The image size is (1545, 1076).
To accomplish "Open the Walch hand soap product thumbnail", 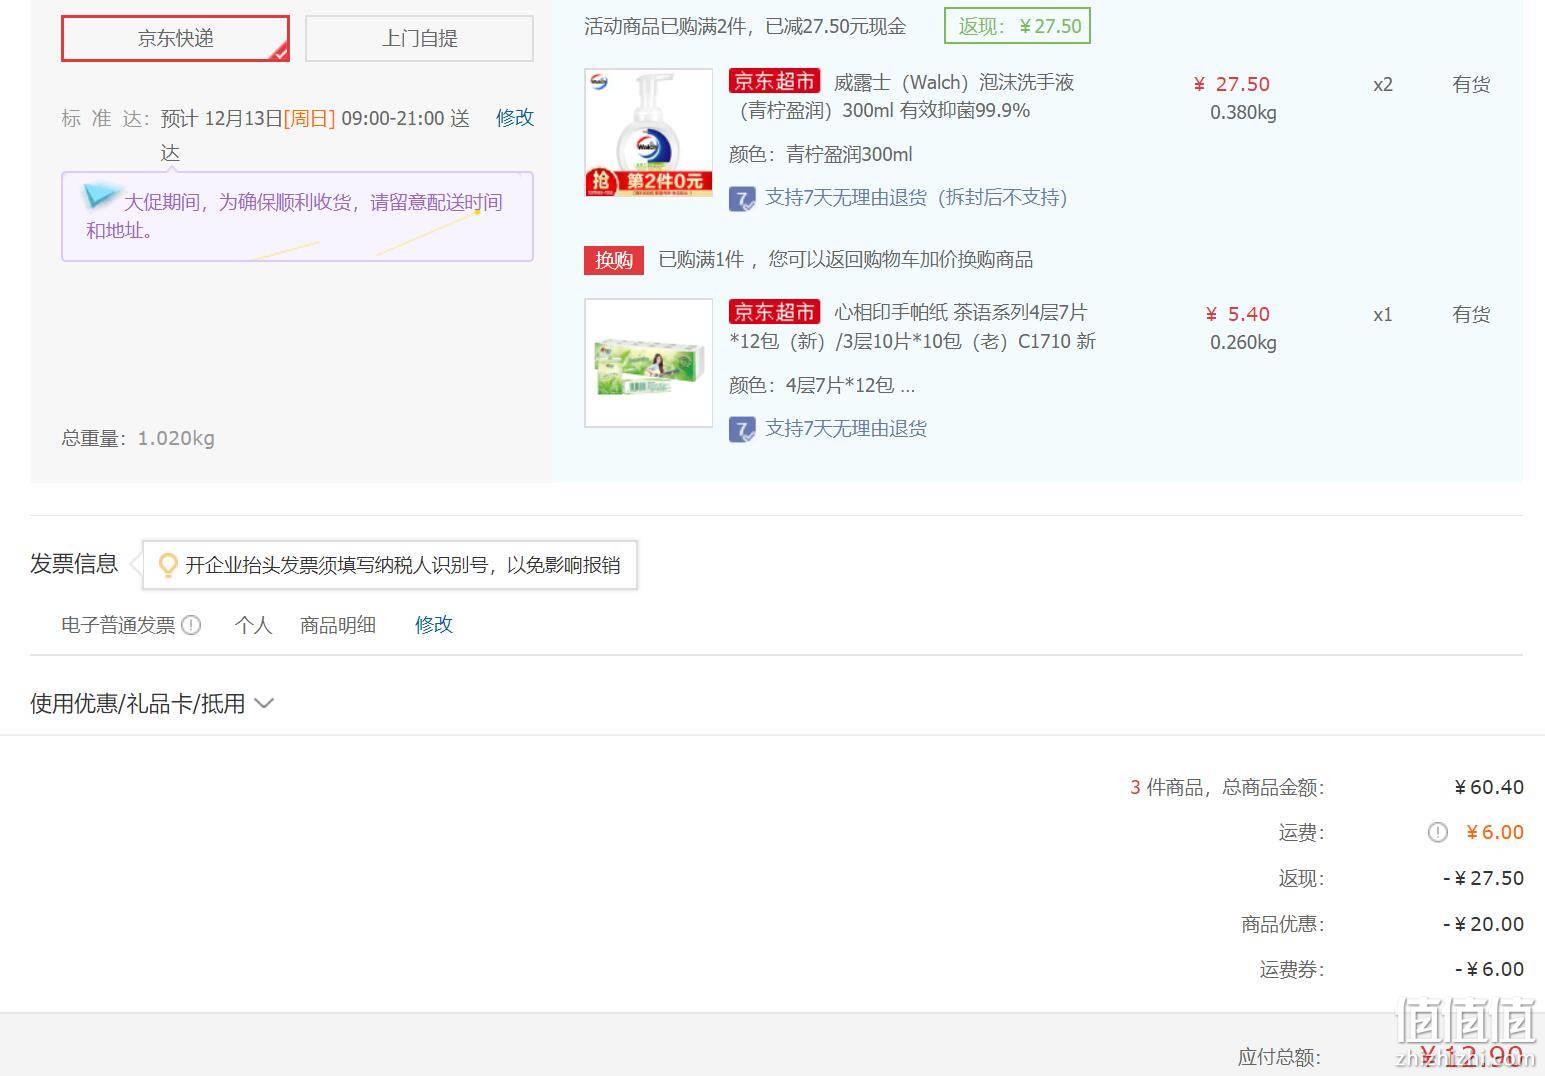I will click(648, 132).
